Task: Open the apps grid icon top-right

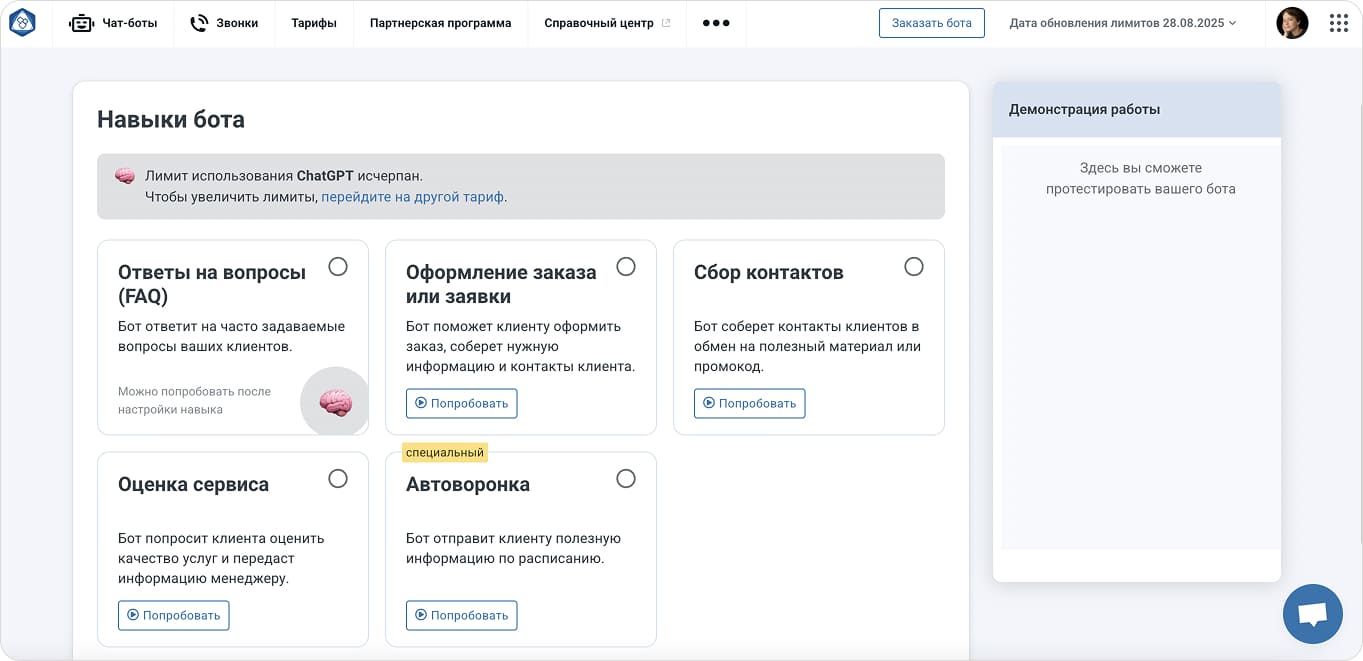Action: pos(1339,21)
